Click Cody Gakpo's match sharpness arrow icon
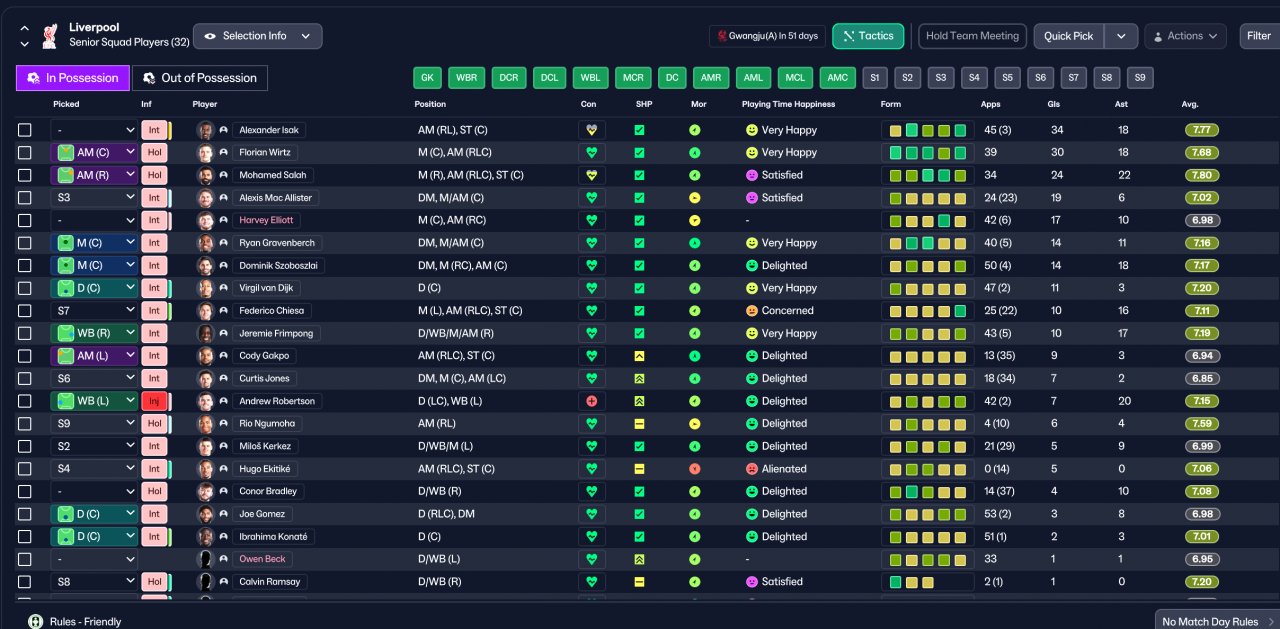The height and width of the screenshot is (629, 1280). pyautogui.click(x=639, y=356)
